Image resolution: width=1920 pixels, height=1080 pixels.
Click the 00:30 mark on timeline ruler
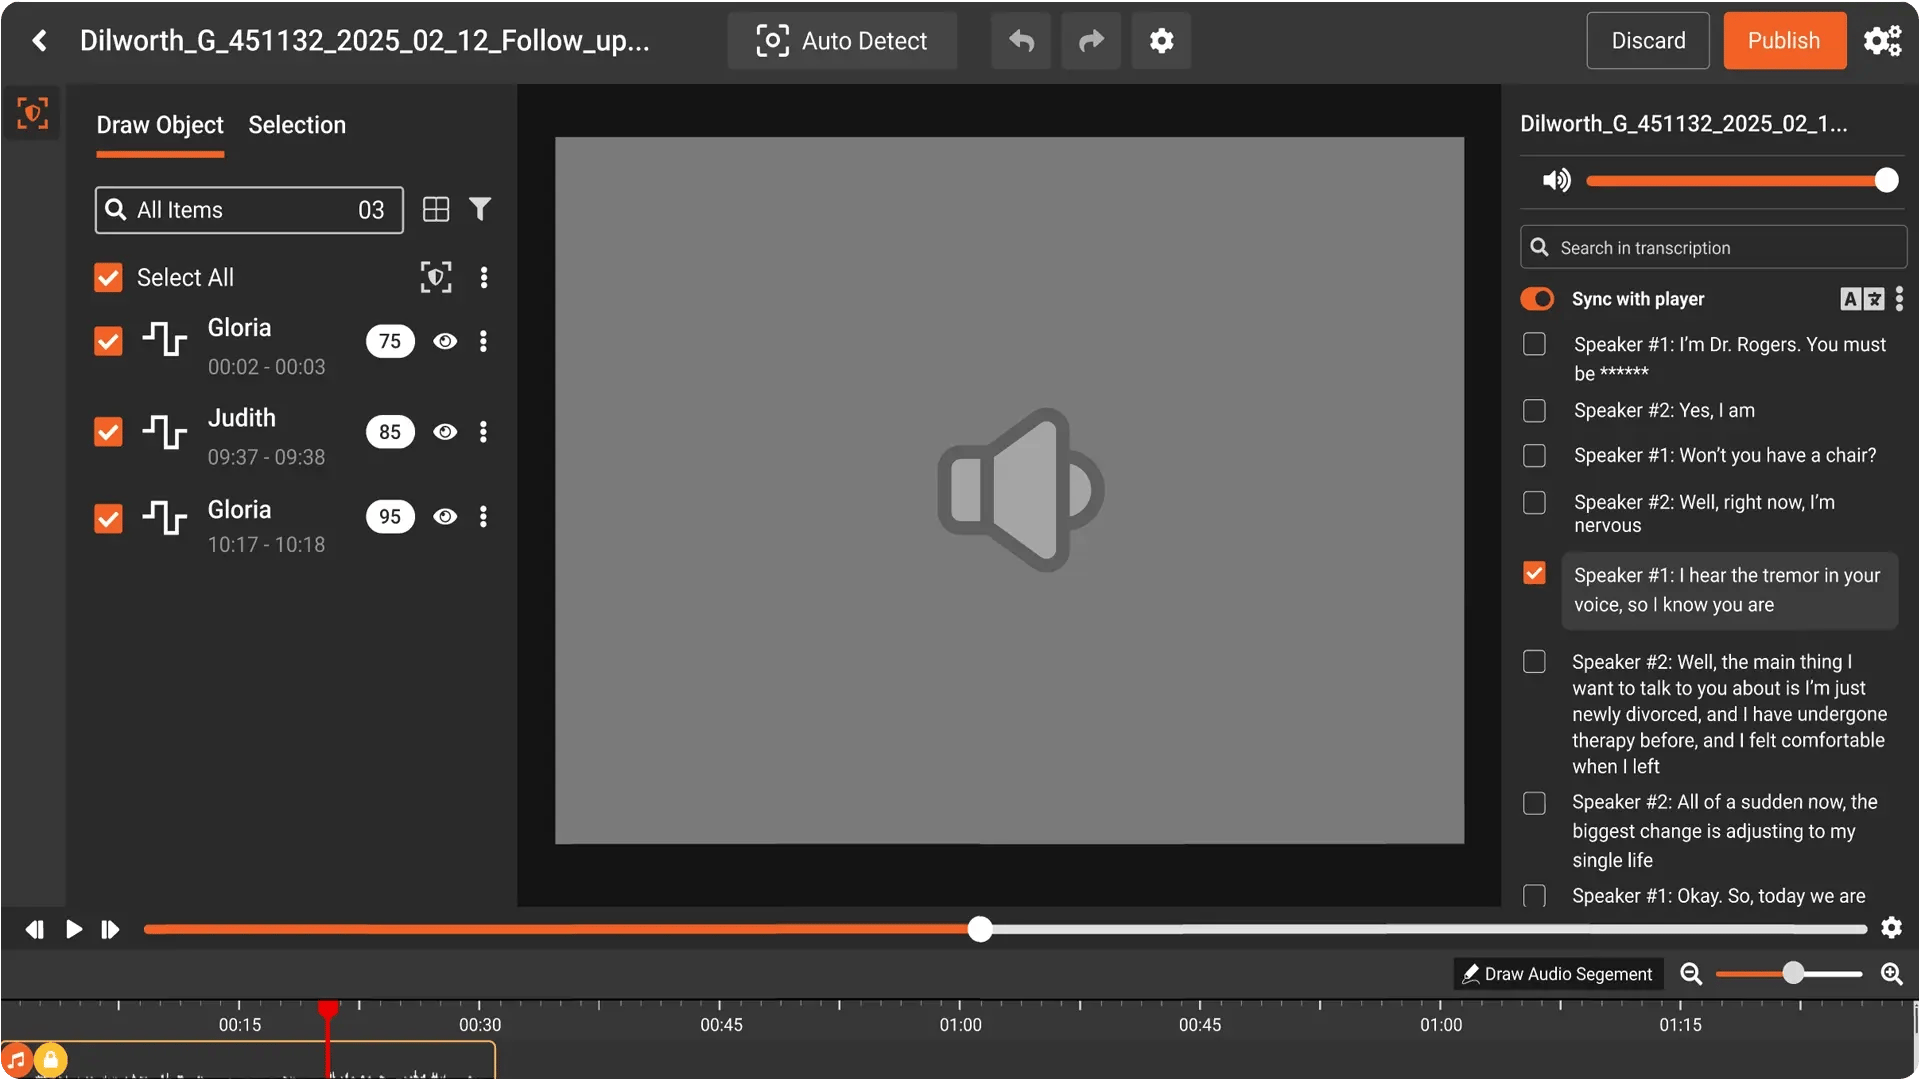pos(480,1025)
